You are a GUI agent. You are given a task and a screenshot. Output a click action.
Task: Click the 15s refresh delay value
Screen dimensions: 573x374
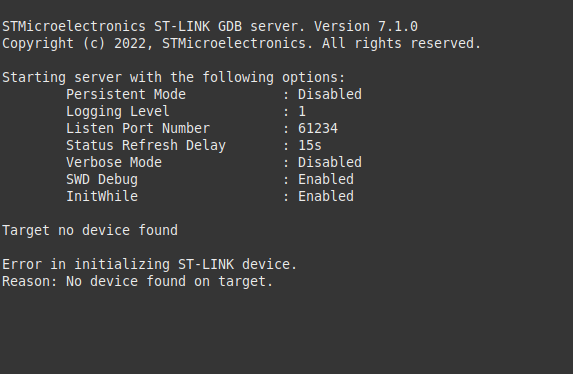click(310, 146)
